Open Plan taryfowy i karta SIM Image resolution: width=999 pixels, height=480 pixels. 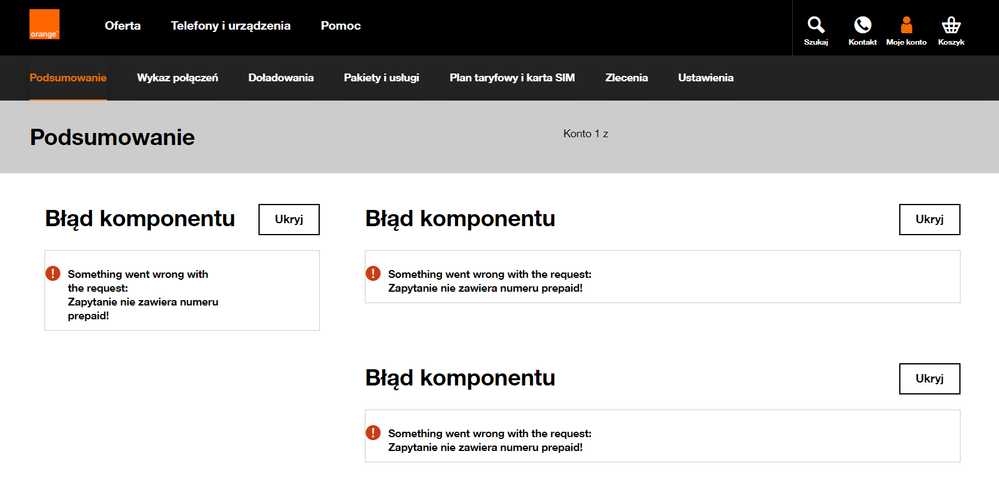click(512, 78)
